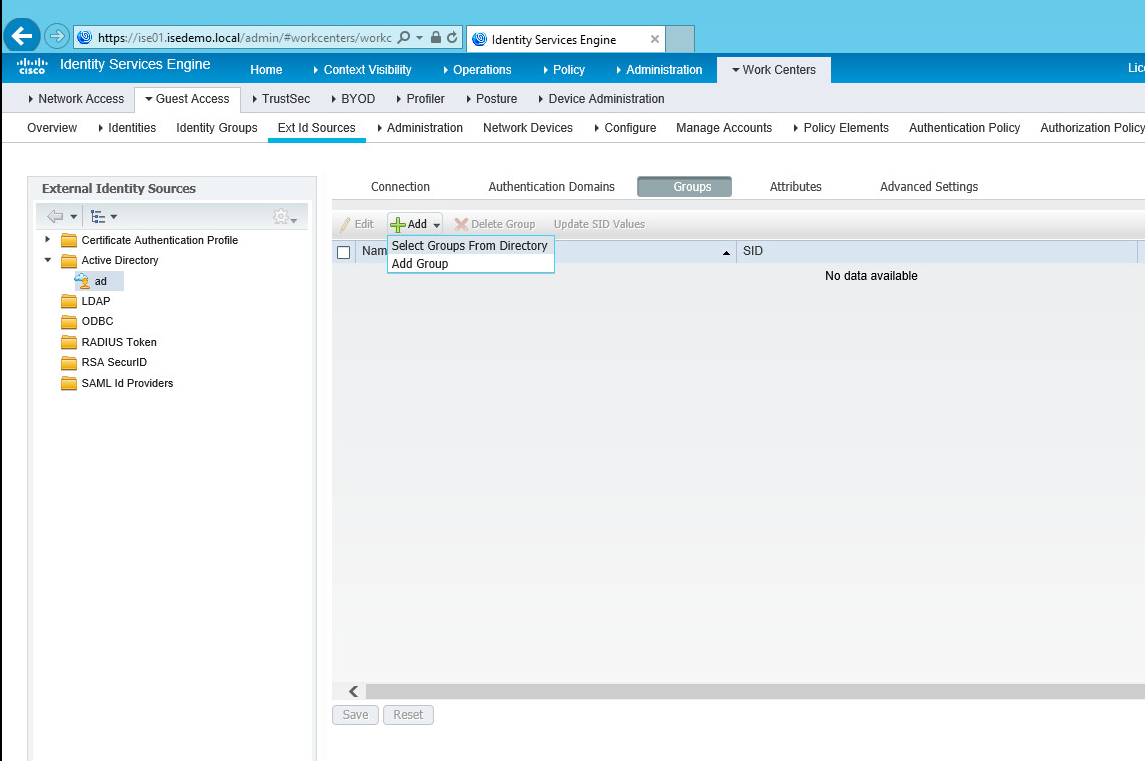Screen dimensions: 1145x761
Task: Open the TrustSec submenu
Action: point(280,99)
